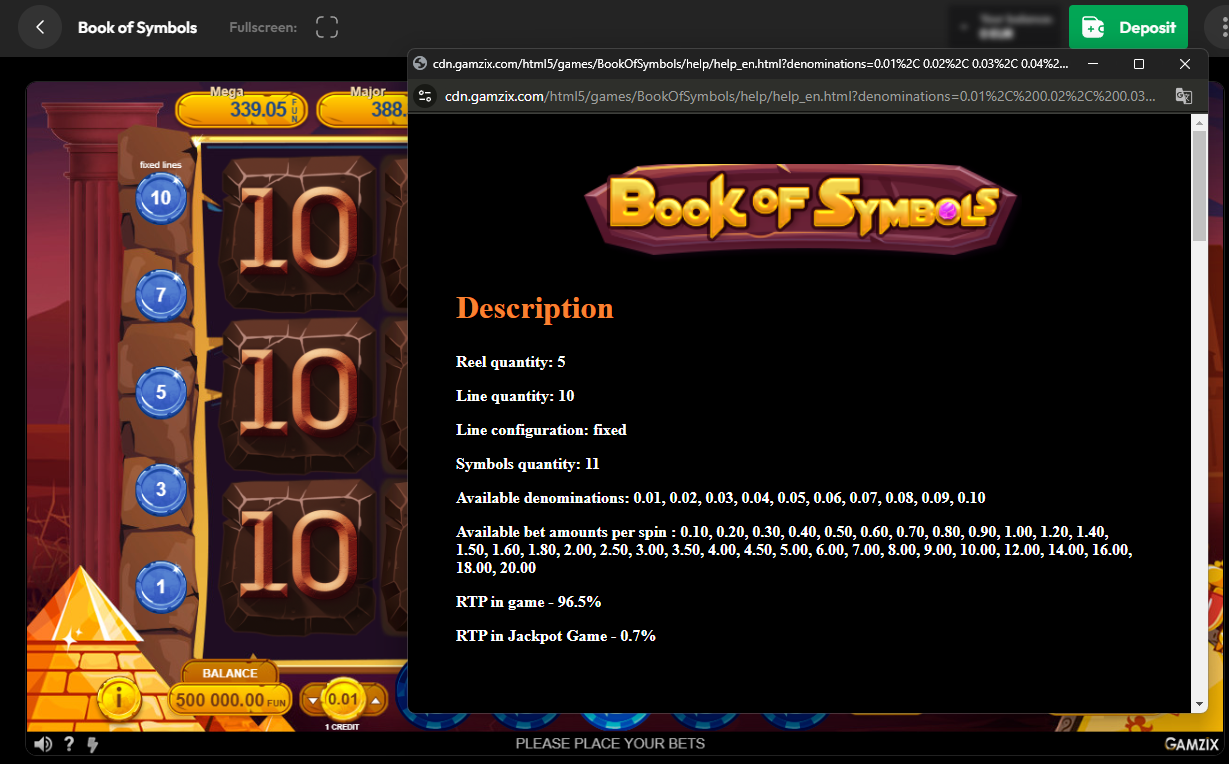Click the Major jackpot value display
Screen dimensions: 1229x764
pyautogui.click(x=364, y=110)
